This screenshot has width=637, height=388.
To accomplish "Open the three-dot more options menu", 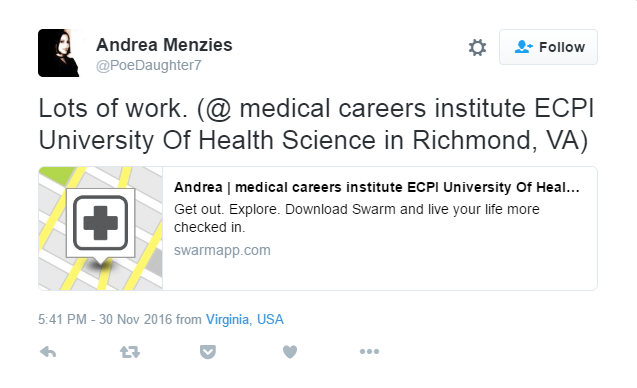I will pyautogui.click(x=369, y=351).
